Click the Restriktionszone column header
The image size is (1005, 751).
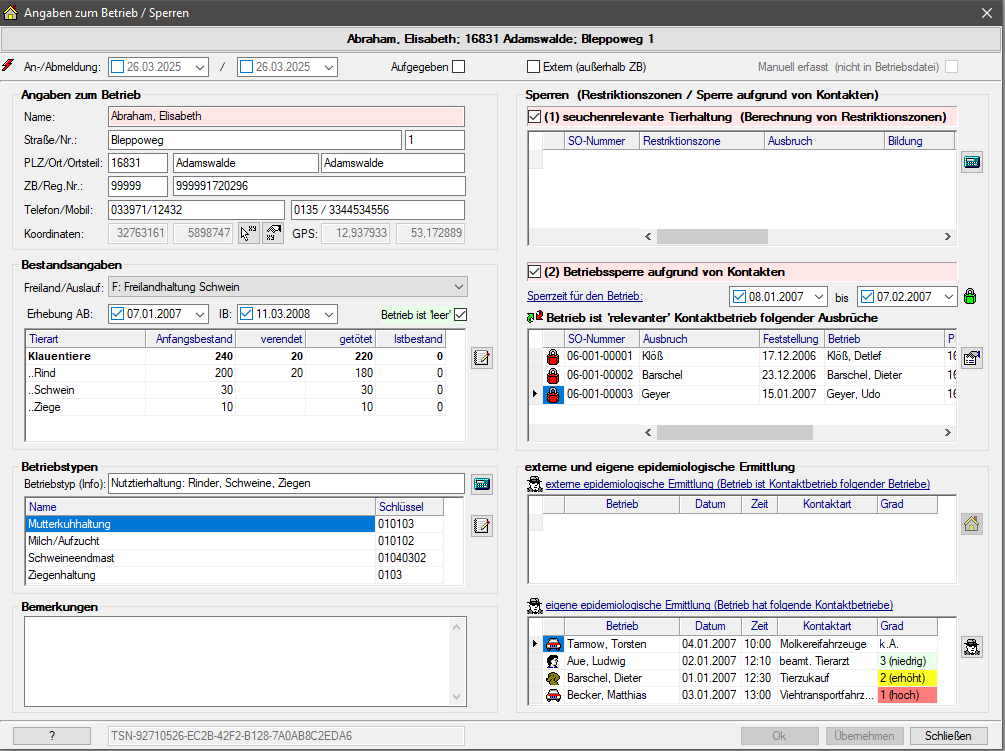[702, 141]
